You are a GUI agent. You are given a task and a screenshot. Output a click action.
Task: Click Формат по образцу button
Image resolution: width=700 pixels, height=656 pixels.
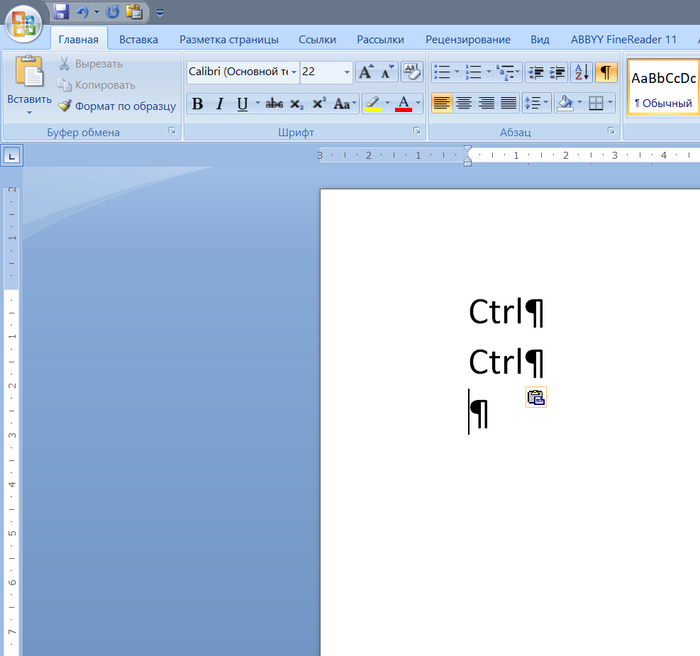coord(117,106)
